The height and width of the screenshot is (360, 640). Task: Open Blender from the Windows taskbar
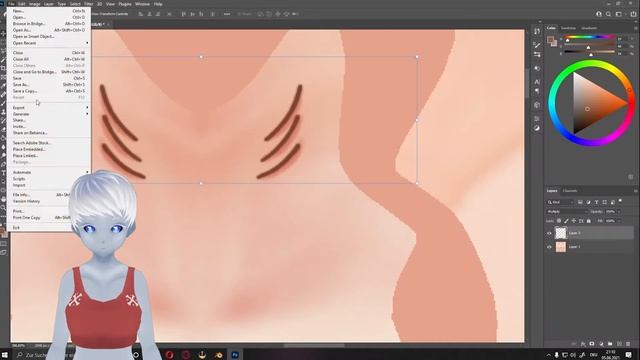[x=218, y=355]
